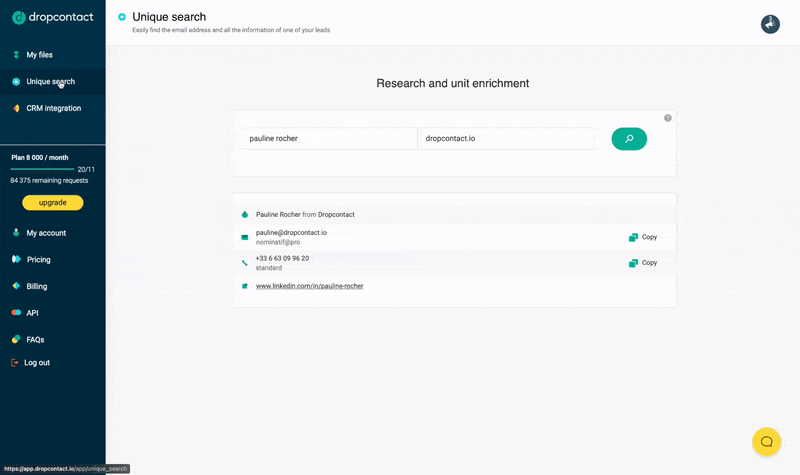Open Billing section
The width and height of the screenshot is (800, 475).
pos(37,286)
